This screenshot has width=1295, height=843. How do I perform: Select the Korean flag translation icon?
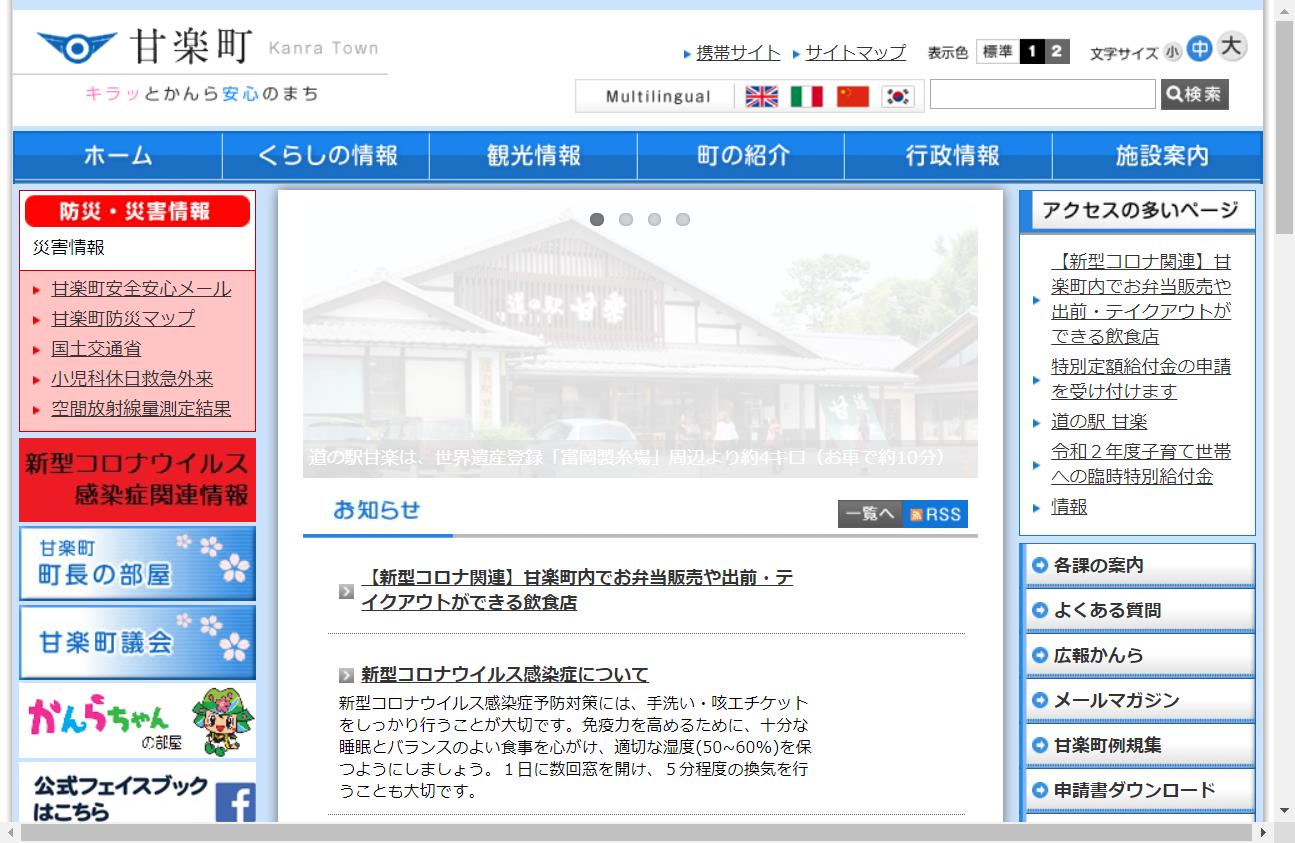(897, 97)
